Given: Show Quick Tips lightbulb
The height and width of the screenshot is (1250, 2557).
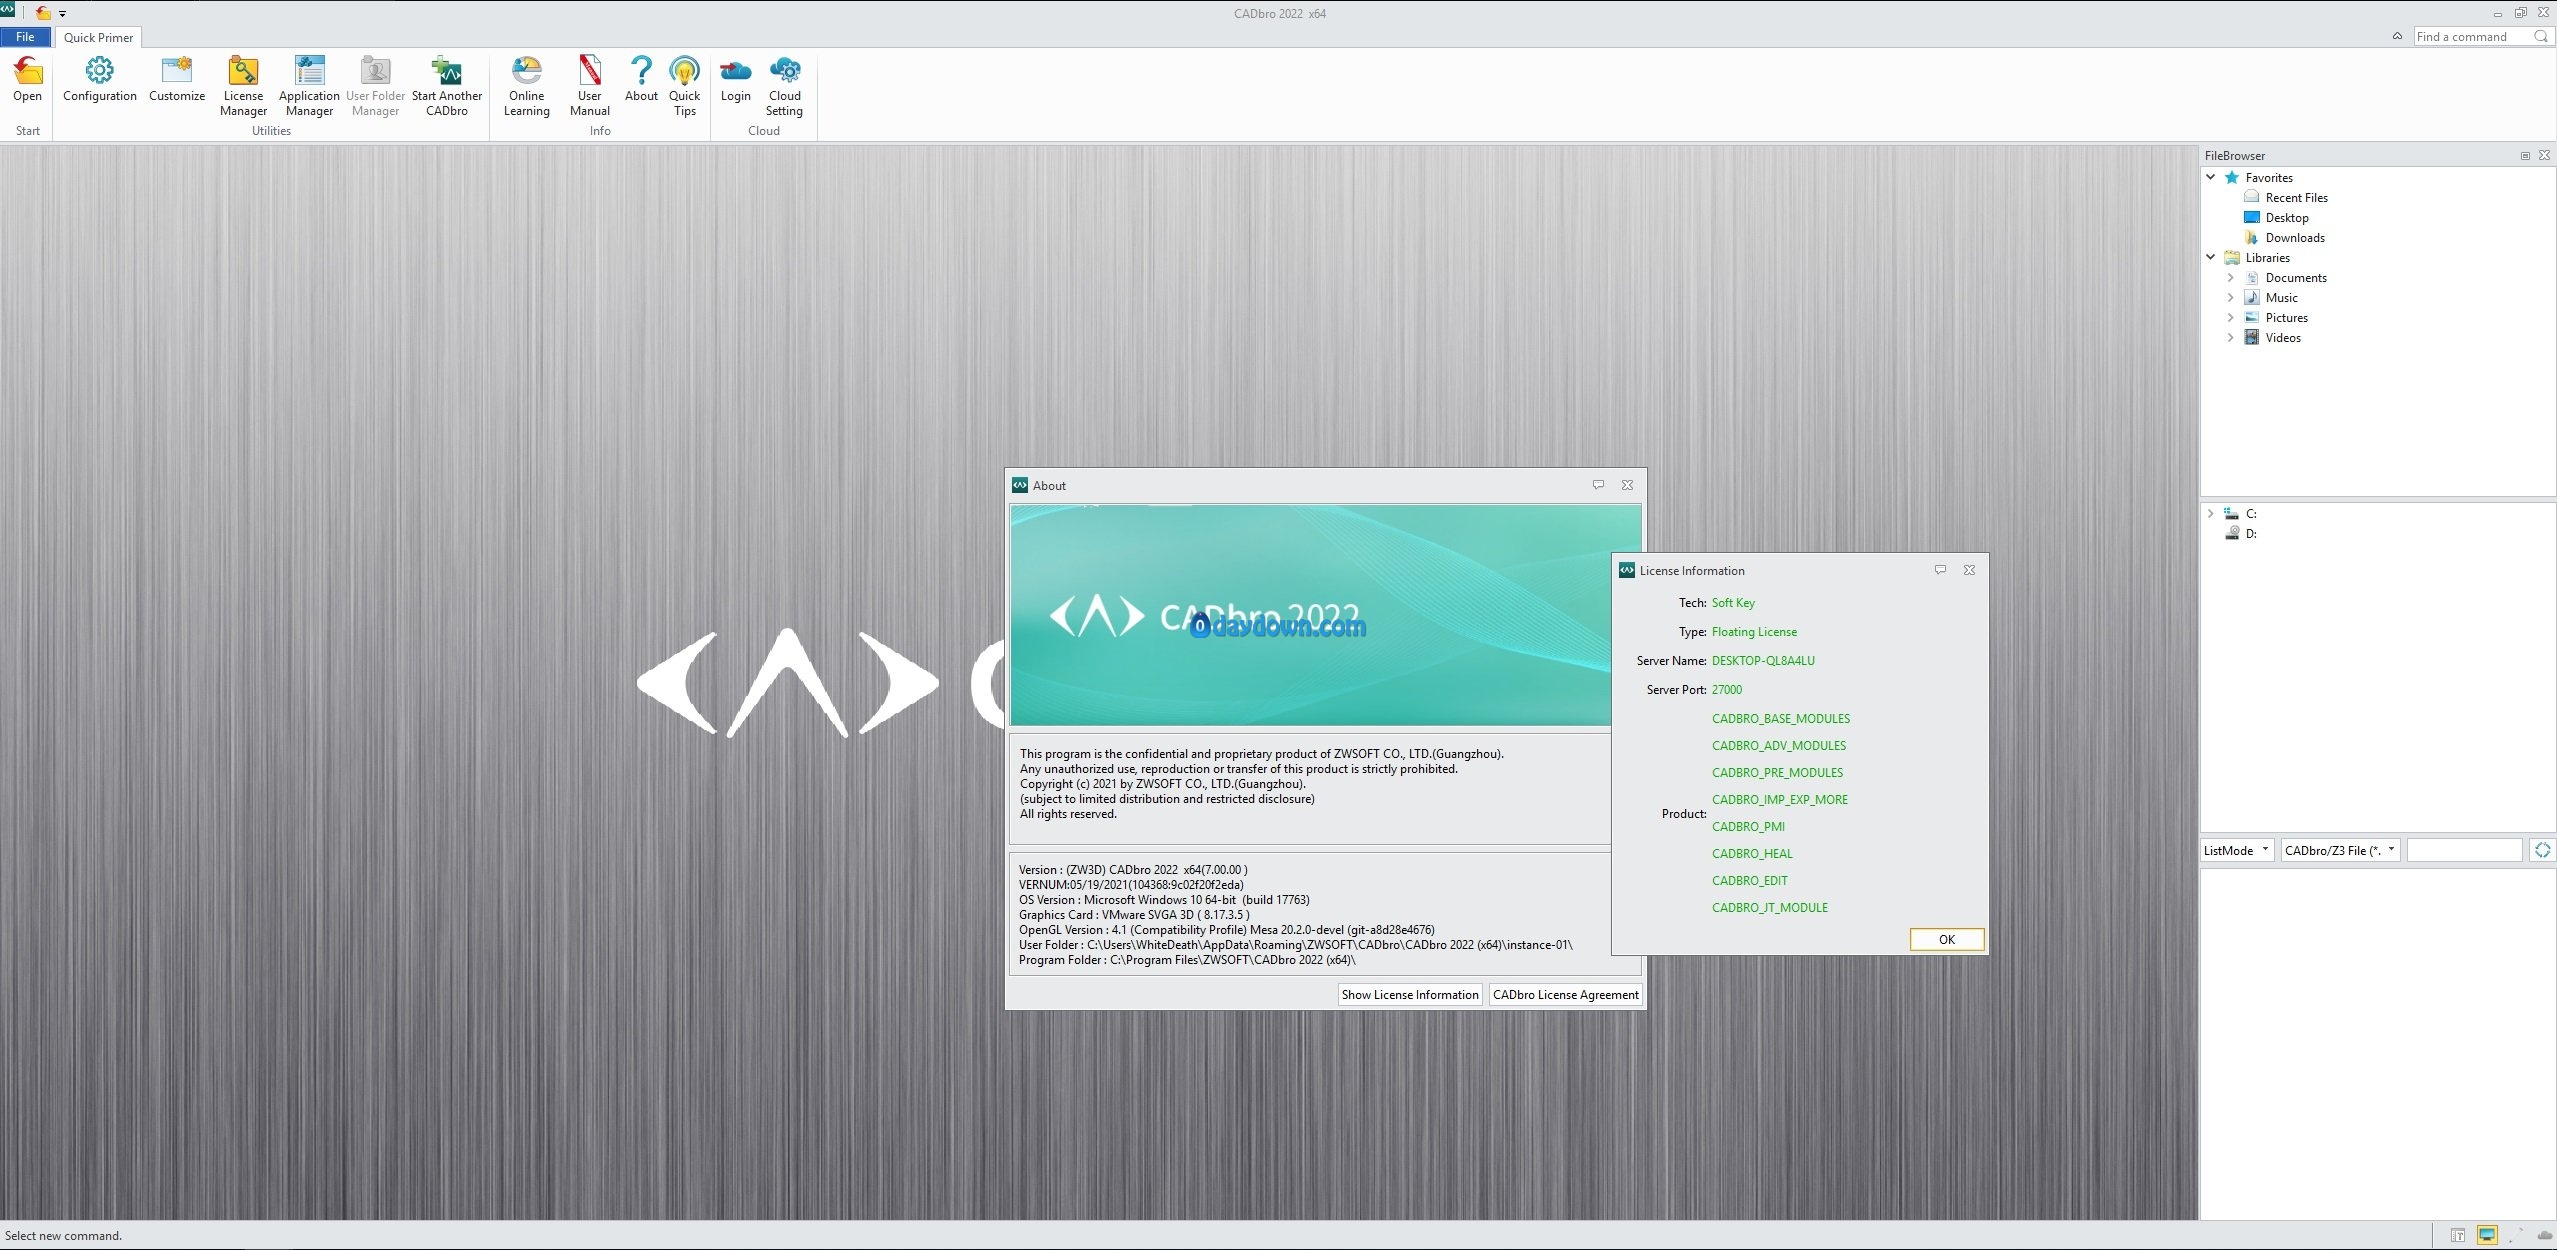Looking at the screenshot, I should [684, 72].
